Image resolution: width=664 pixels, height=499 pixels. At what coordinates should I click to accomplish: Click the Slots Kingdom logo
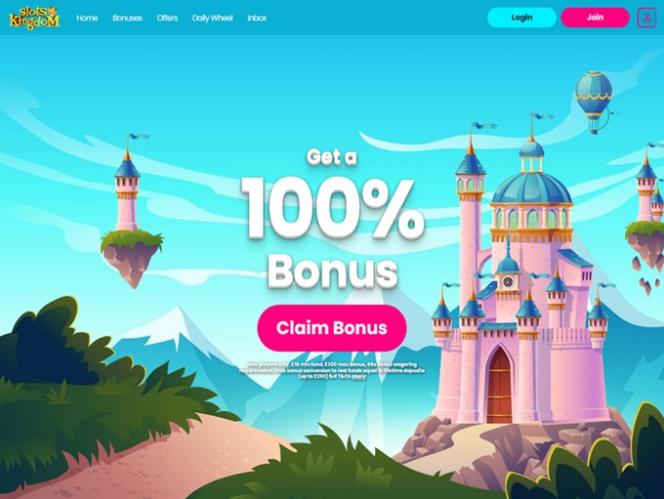coord(34,18)
